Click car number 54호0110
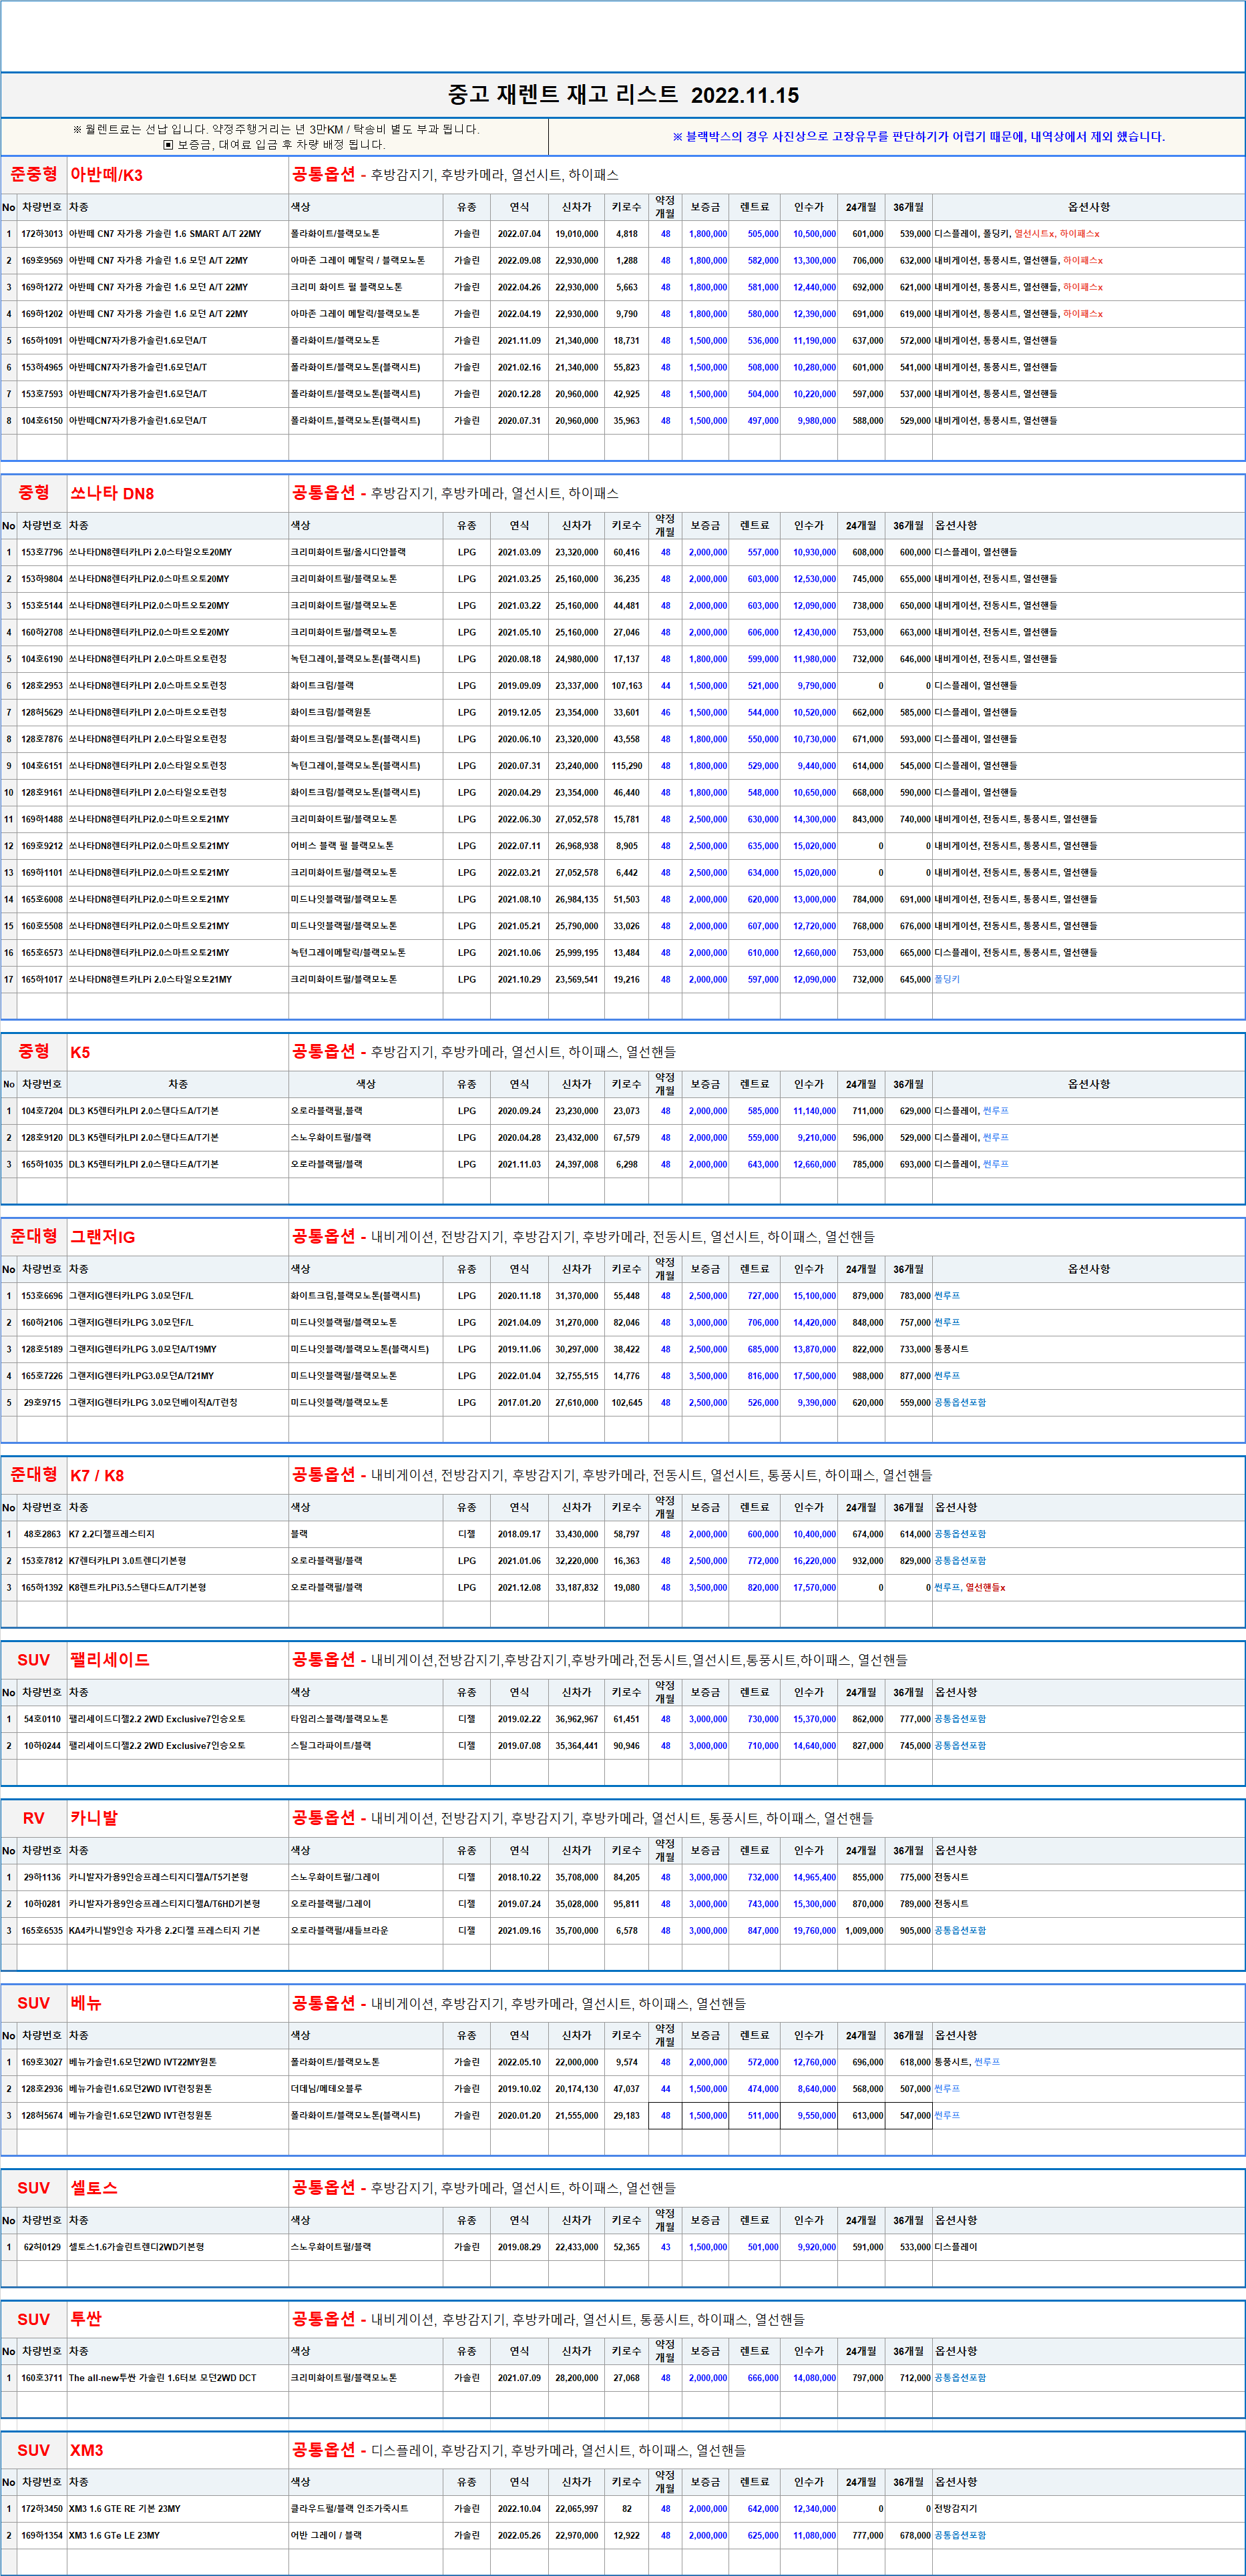 (x=42, y=1719)
